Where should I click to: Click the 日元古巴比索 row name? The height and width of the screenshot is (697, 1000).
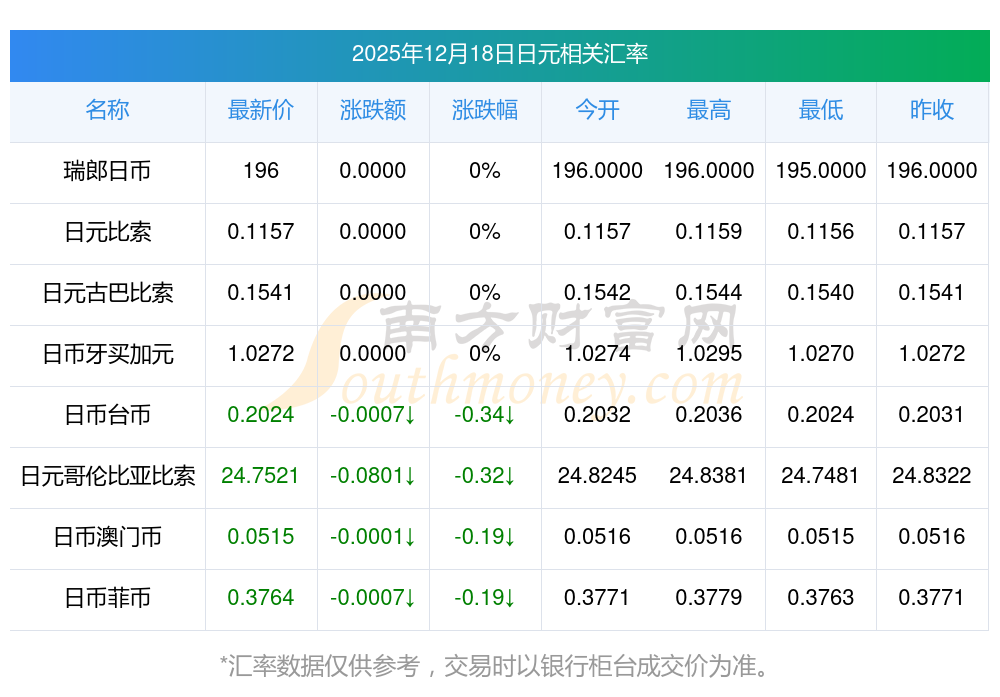point(107,293)
